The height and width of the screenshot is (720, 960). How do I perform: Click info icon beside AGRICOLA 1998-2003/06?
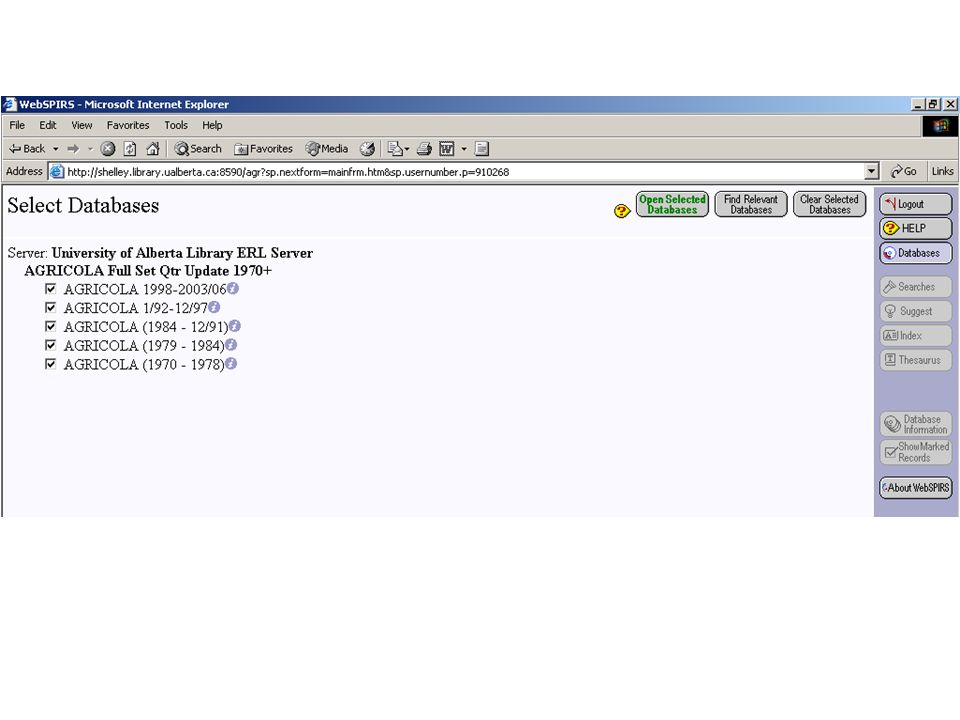click(x=233, y=288)
